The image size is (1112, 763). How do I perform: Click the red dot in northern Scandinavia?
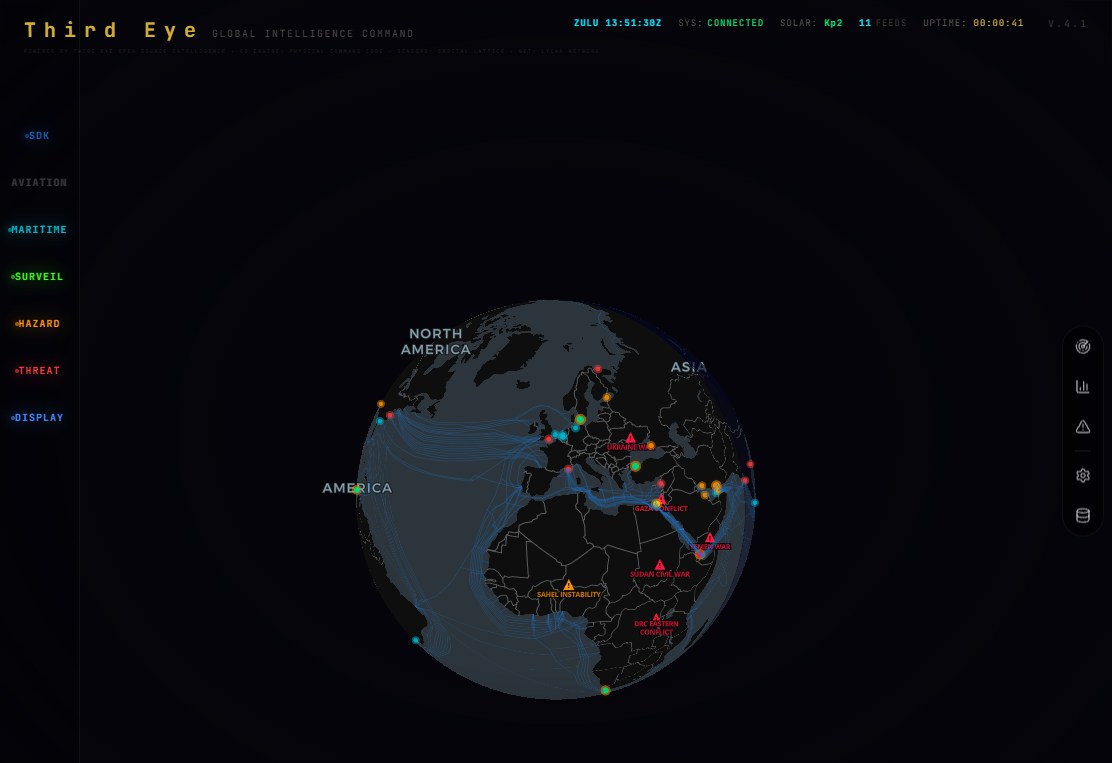pos(598,369)
